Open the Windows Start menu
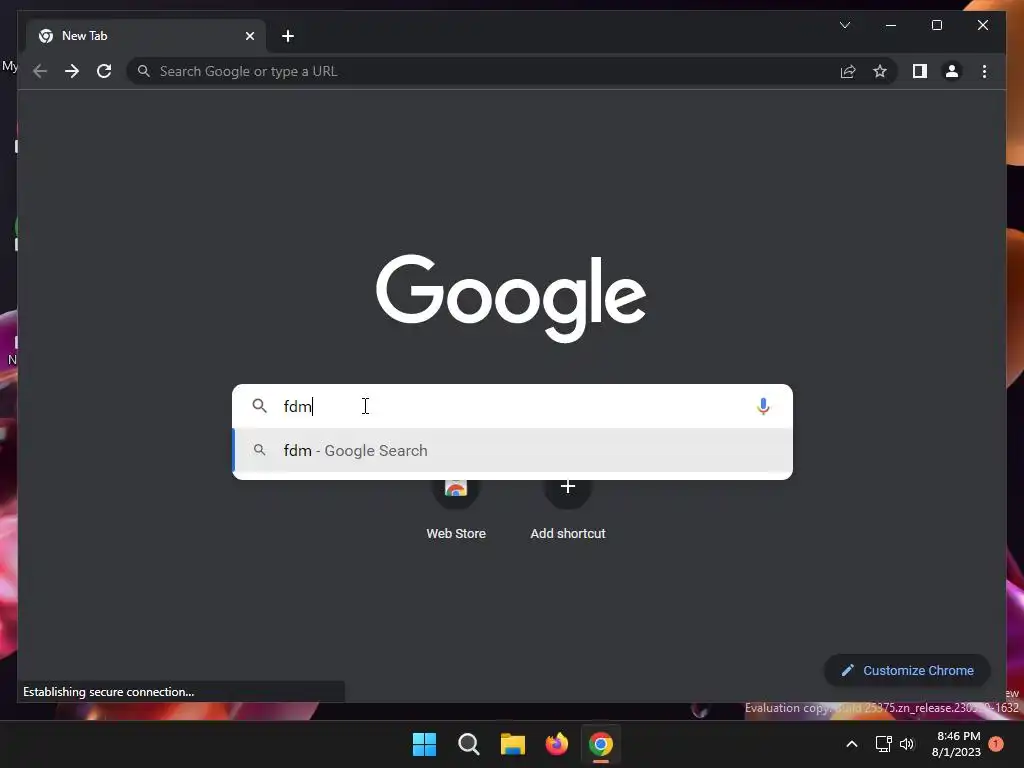Image resolution: width=1024 pixels, height=768 pixels. click(x=424, y=744)
